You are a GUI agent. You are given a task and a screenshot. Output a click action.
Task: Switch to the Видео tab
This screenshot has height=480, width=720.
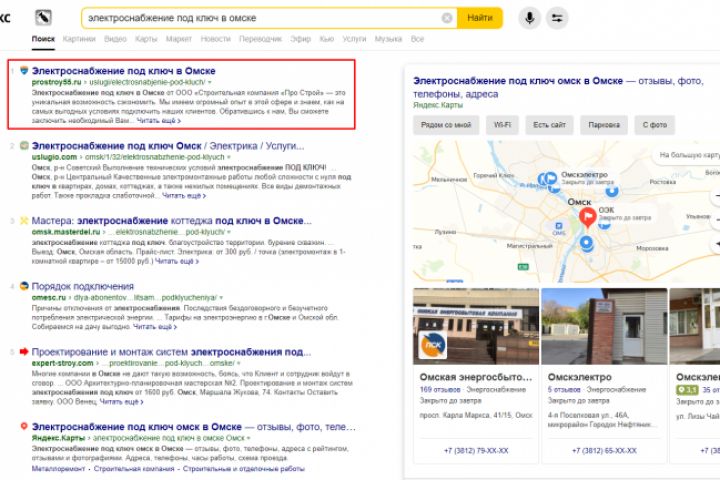coord(115,39)
